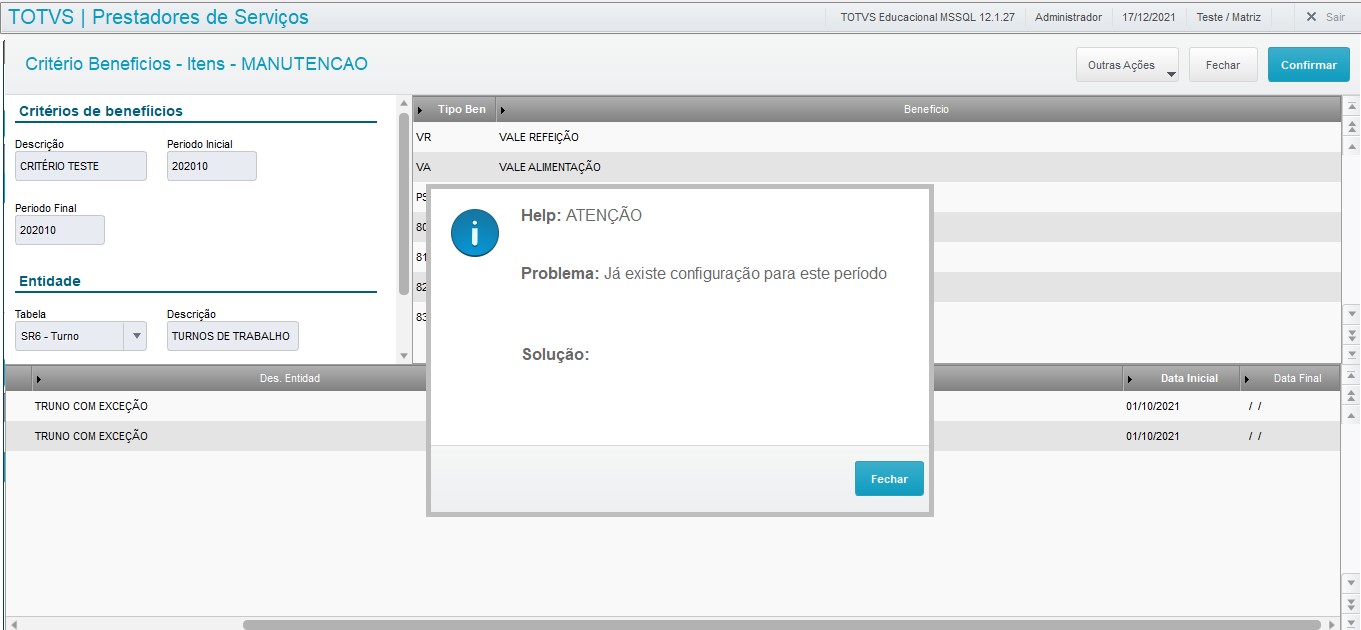Click the Periodo Inicial field
The width and height of the screenshot is (1361, 630).
pos(212,166)
